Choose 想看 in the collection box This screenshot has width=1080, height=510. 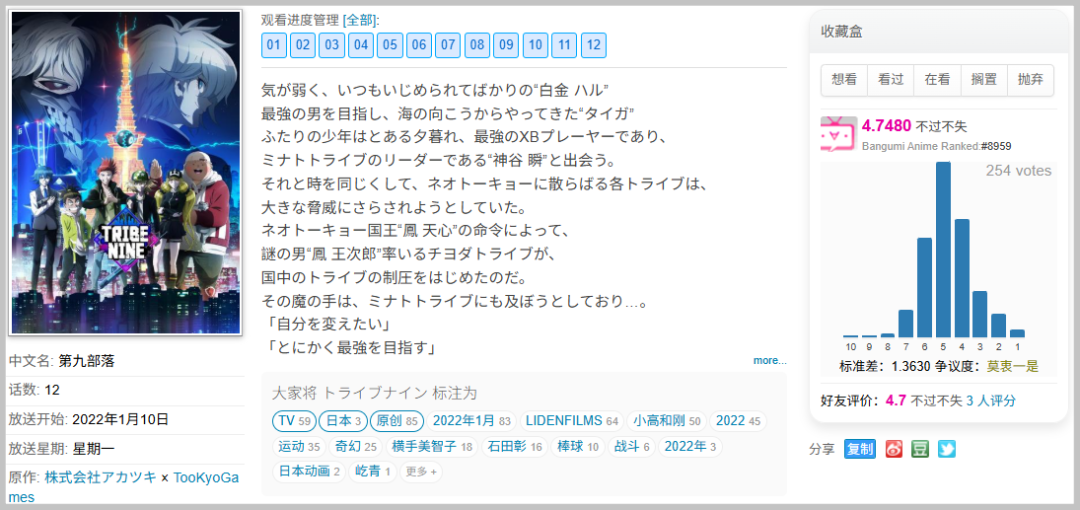(844, 80)
